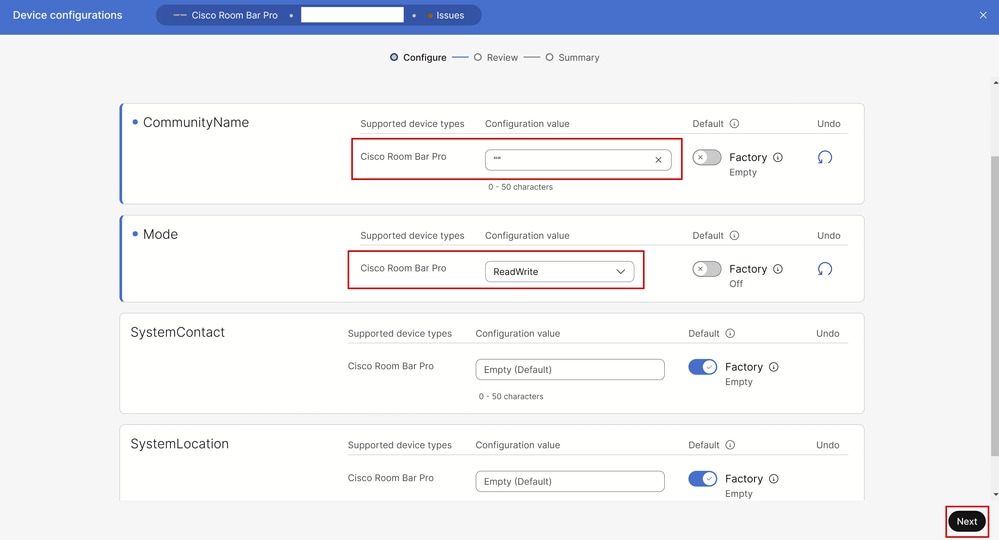Viewport: 999px width, 540px height.
Task: Open info icon next to Mode Factory label
Action: (x=777, y=269)
